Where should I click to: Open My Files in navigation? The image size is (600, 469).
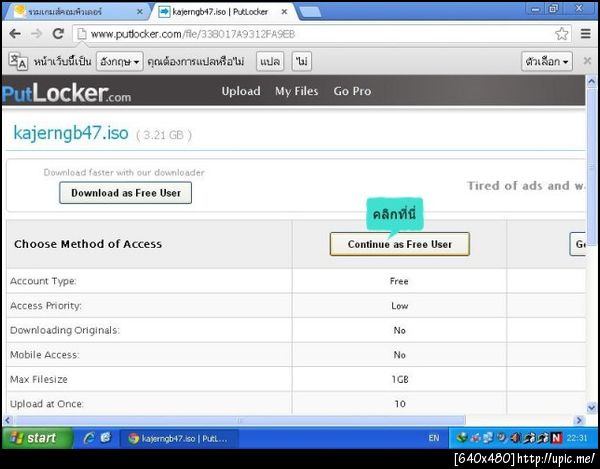point(296,91)
